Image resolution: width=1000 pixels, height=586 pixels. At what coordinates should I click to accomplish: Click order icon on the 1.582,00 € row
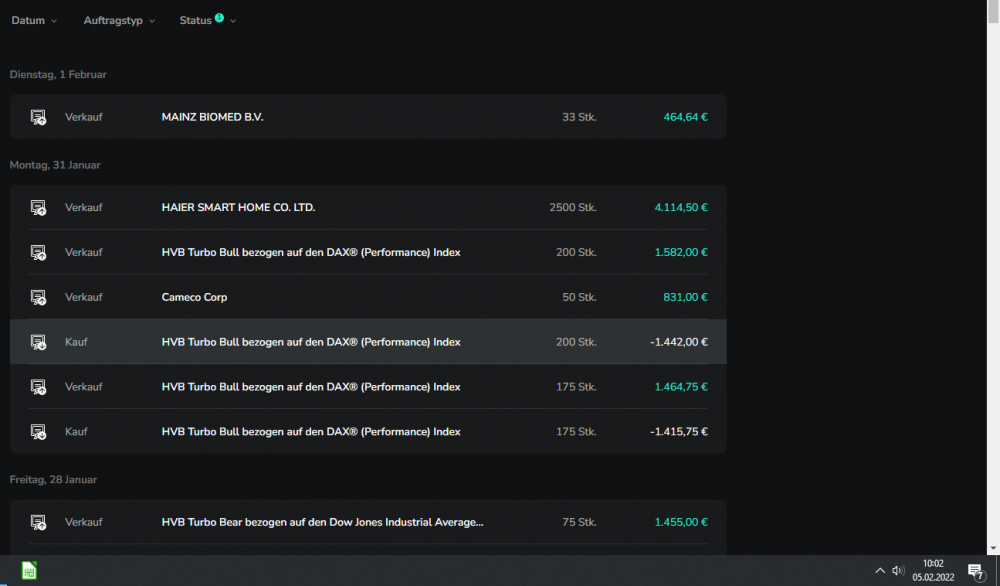pos(38,253)
